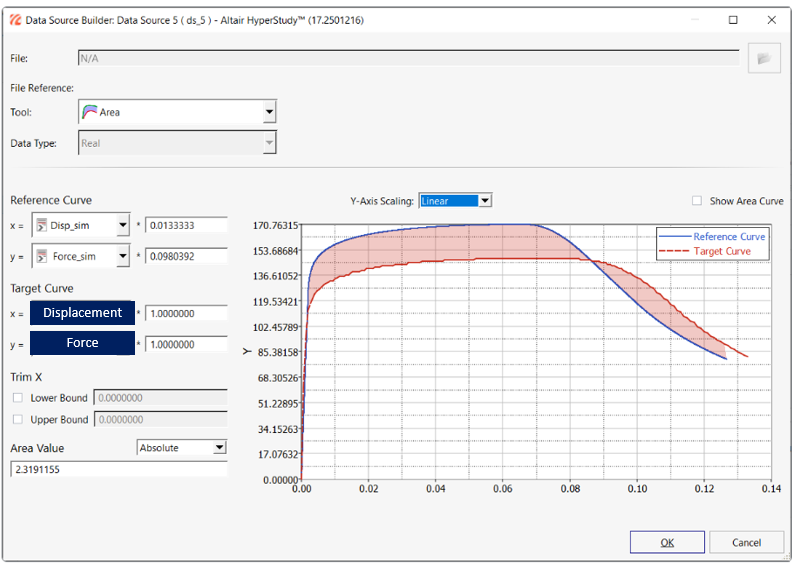Click the Upper Bound value field

[161, 419]
